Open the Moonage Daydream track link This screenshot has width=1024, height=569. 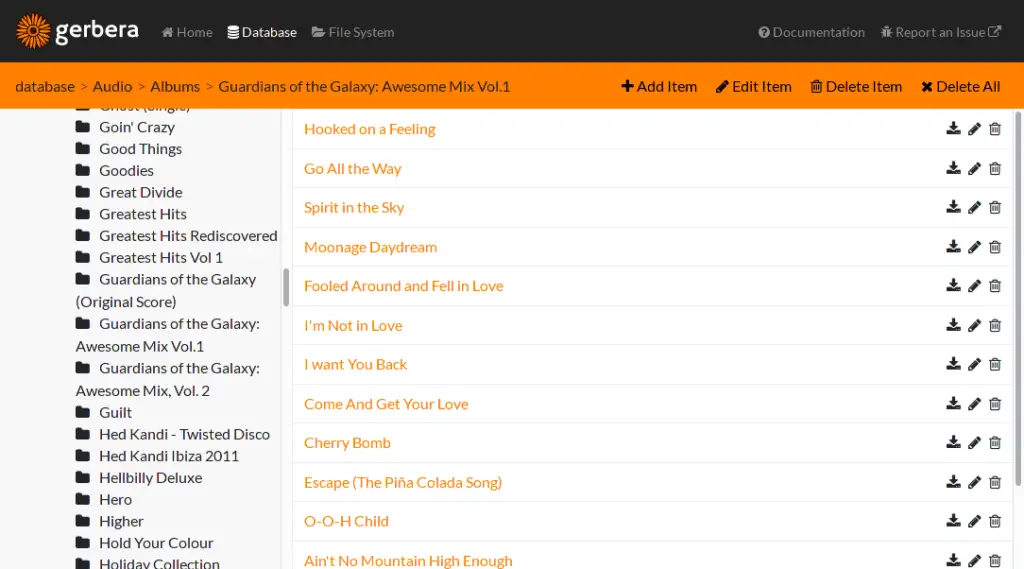click(x=370, y=247)
